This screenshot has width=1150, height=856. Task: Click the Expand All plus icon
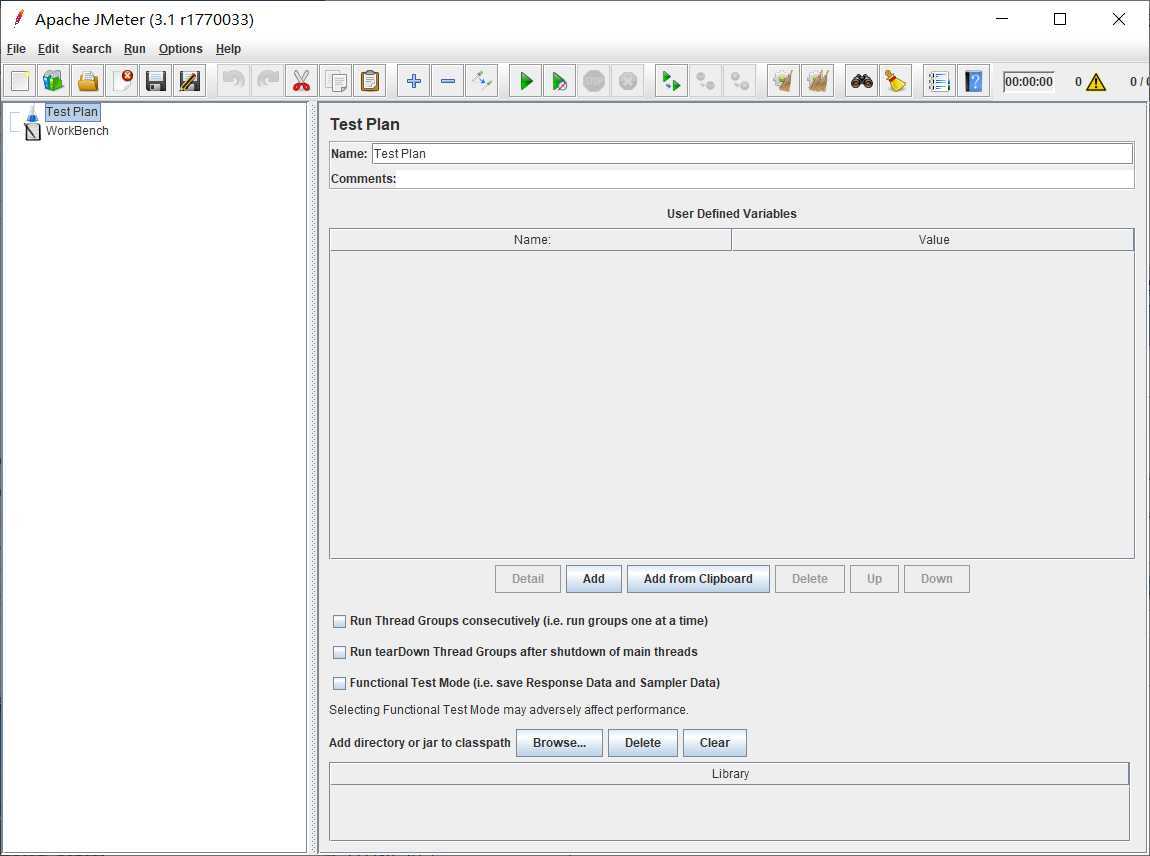pyautogui.click(x=414, y=82)
